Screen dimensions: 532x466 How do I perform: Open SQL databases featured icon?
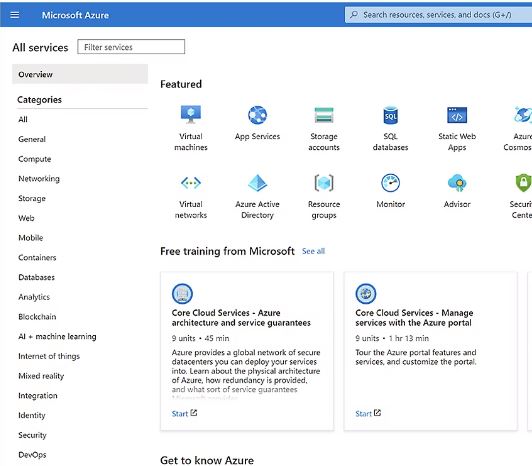(390, 115)
